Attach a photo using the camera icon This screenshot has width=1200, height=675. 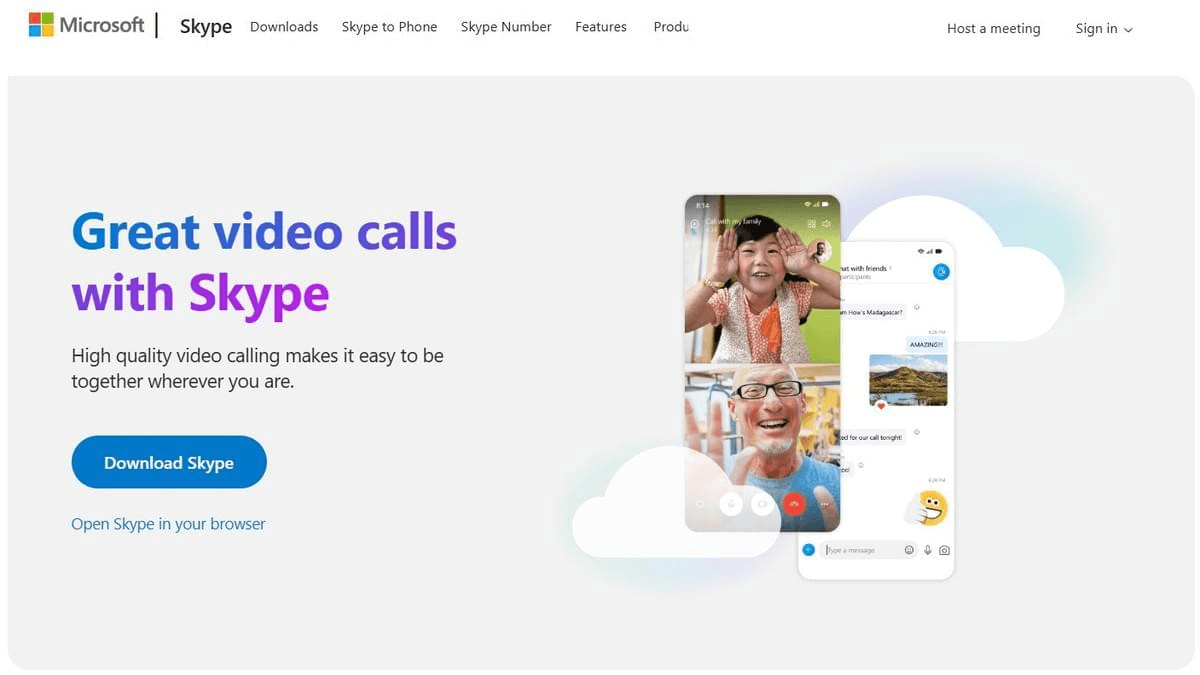tap(945, 550)
